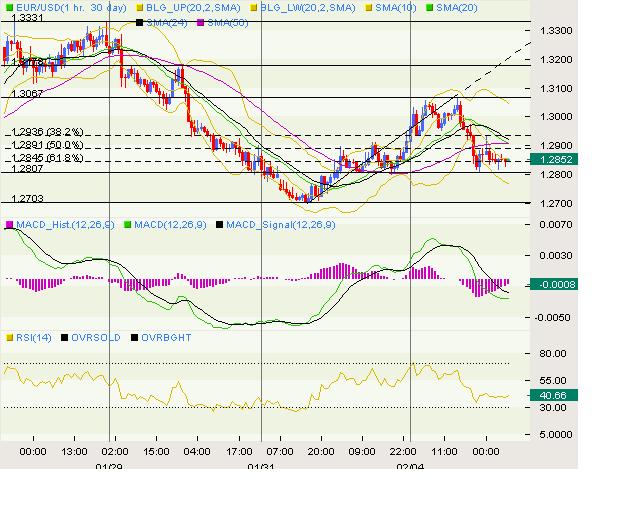Click the BLG_UP legend color square
Screen dimensions: 640x512
point(140,8)
